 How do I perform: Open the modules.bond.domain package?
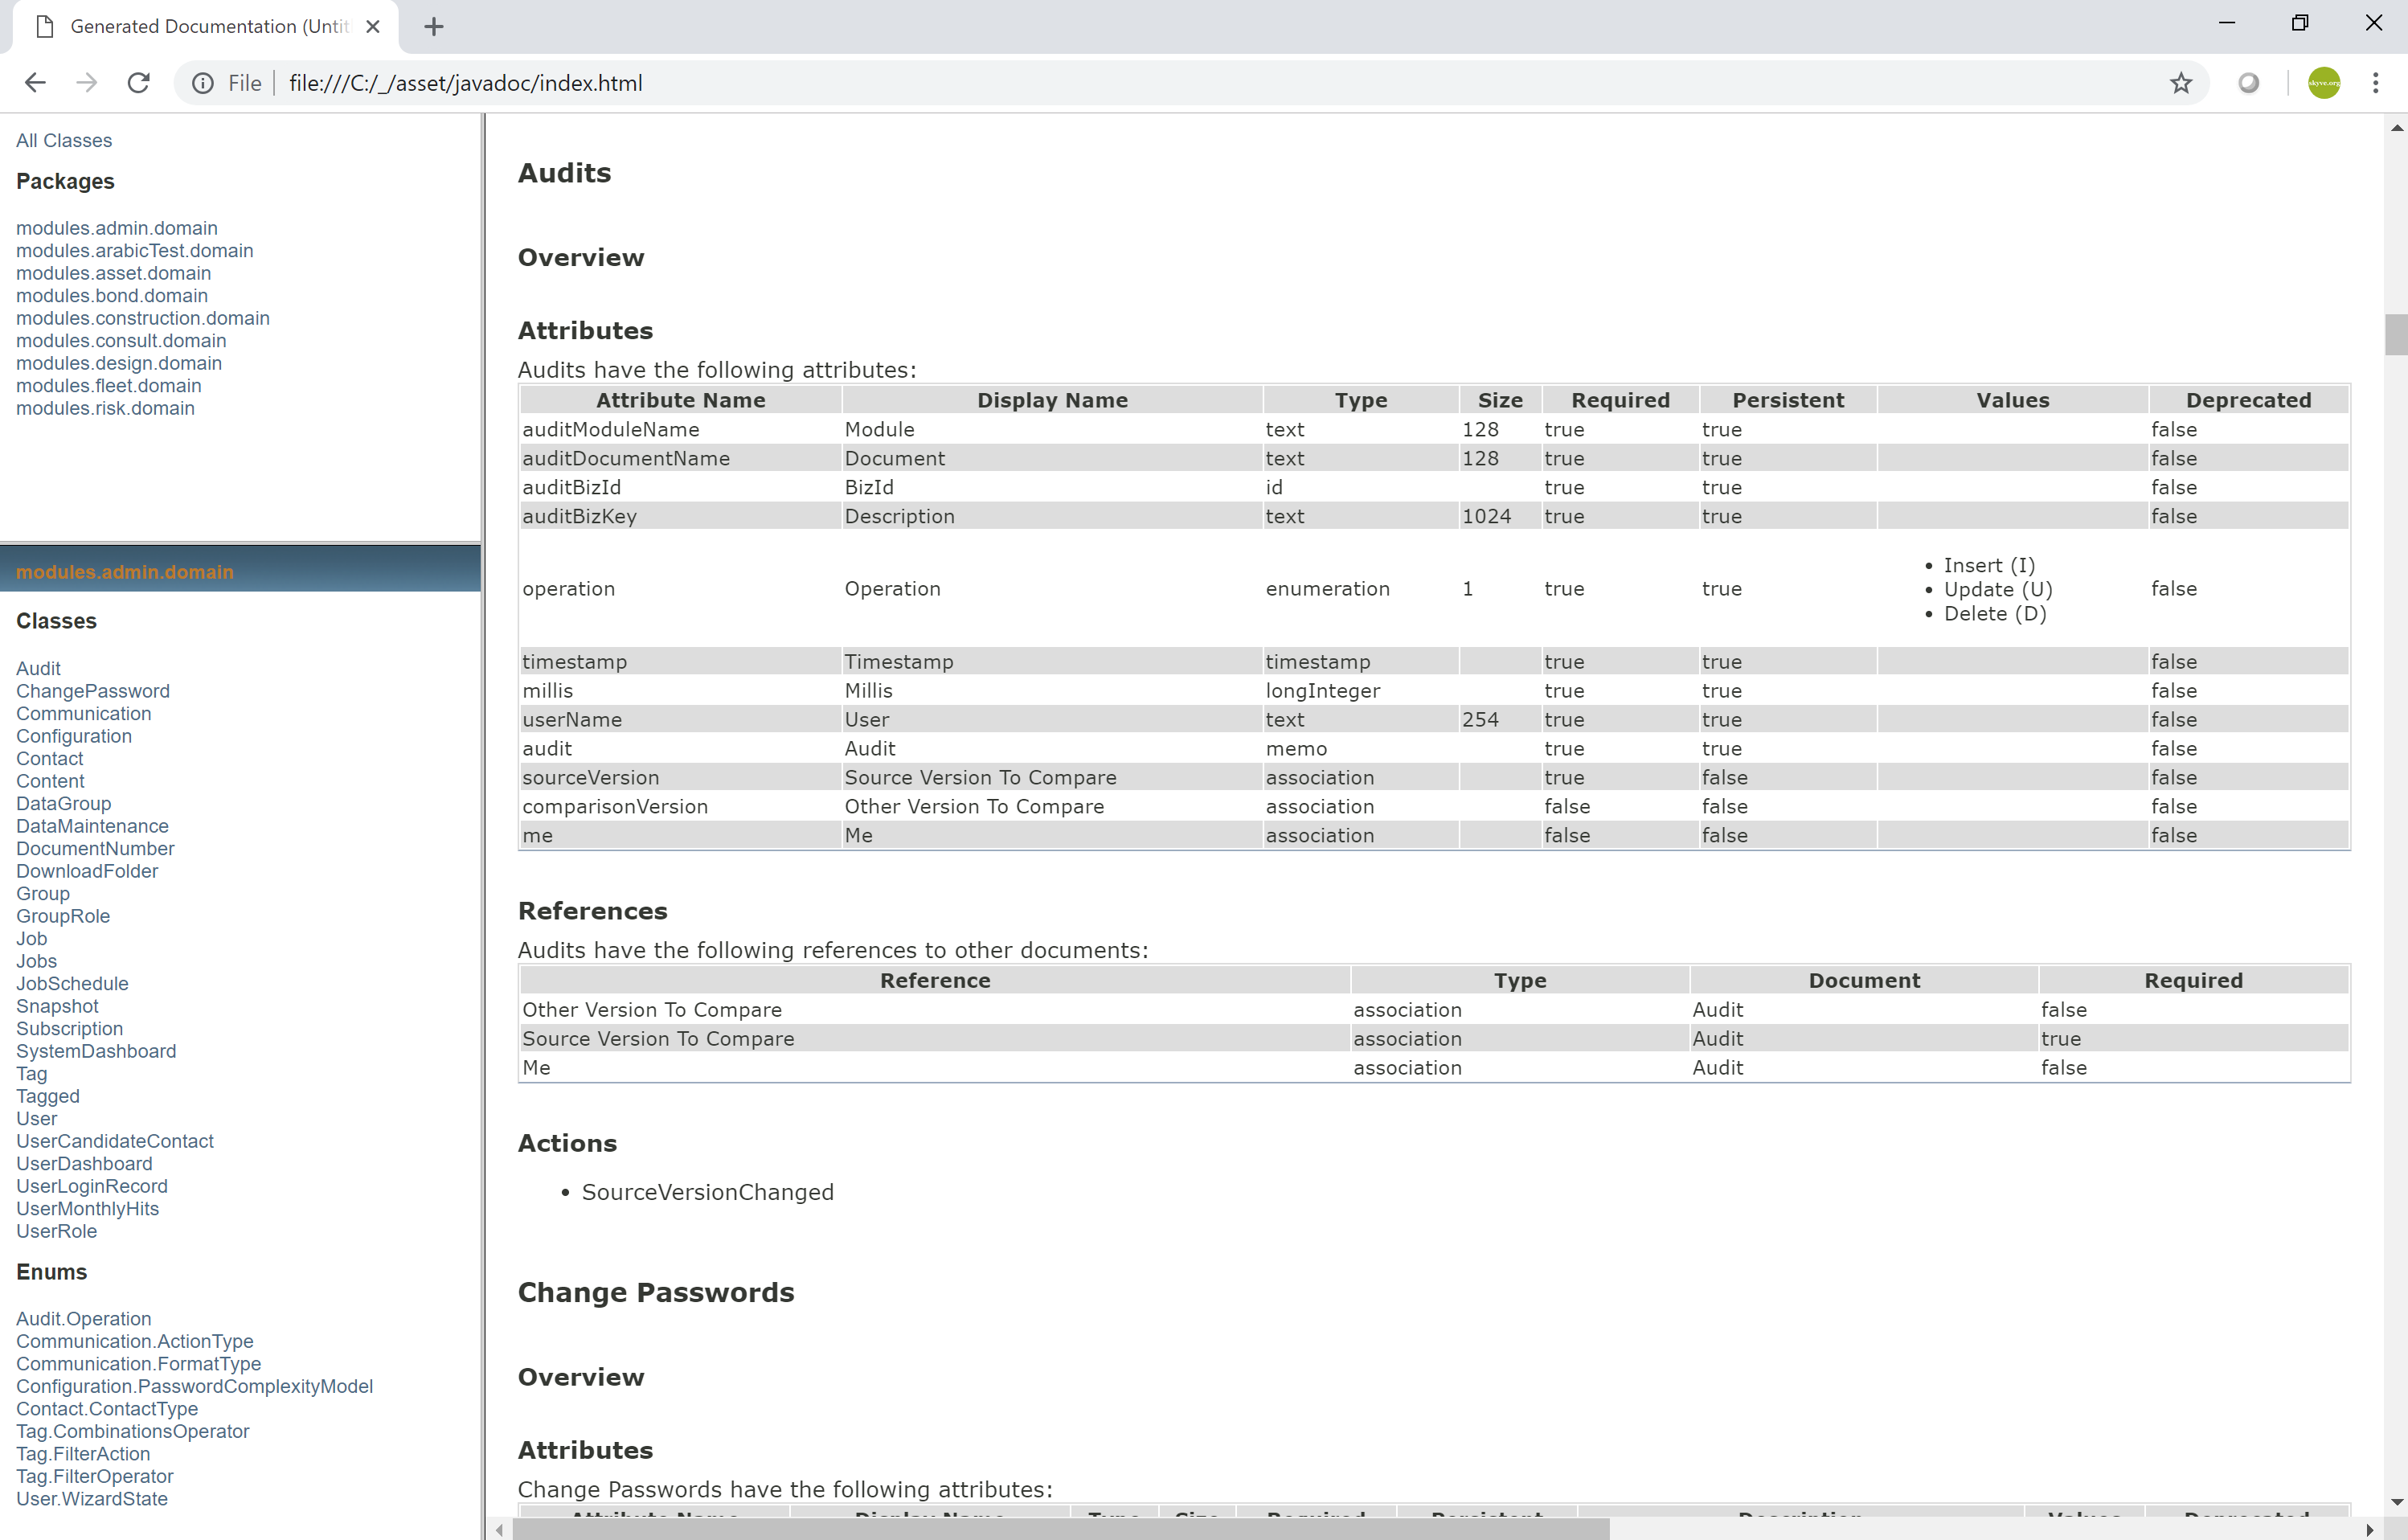click(112, 296)
